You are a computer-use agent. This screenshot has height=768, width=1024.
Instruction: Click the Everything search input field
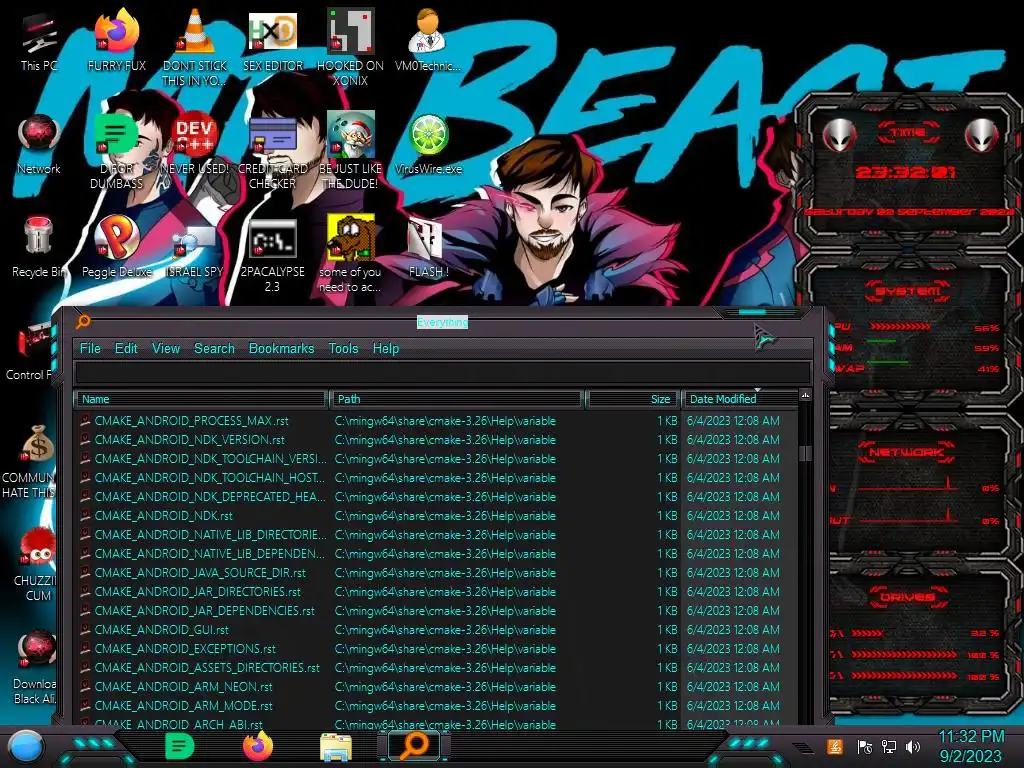[443, 374]
